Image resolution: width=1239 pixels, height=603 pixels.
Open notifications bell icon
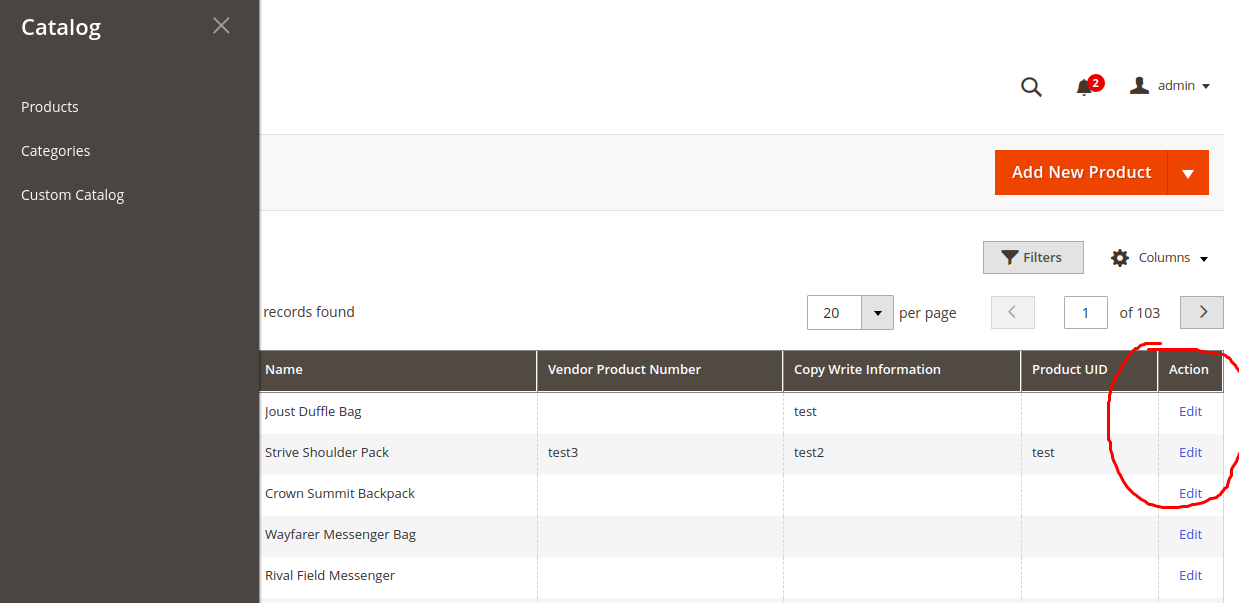pyautogui.click(x=1084, y=87)
